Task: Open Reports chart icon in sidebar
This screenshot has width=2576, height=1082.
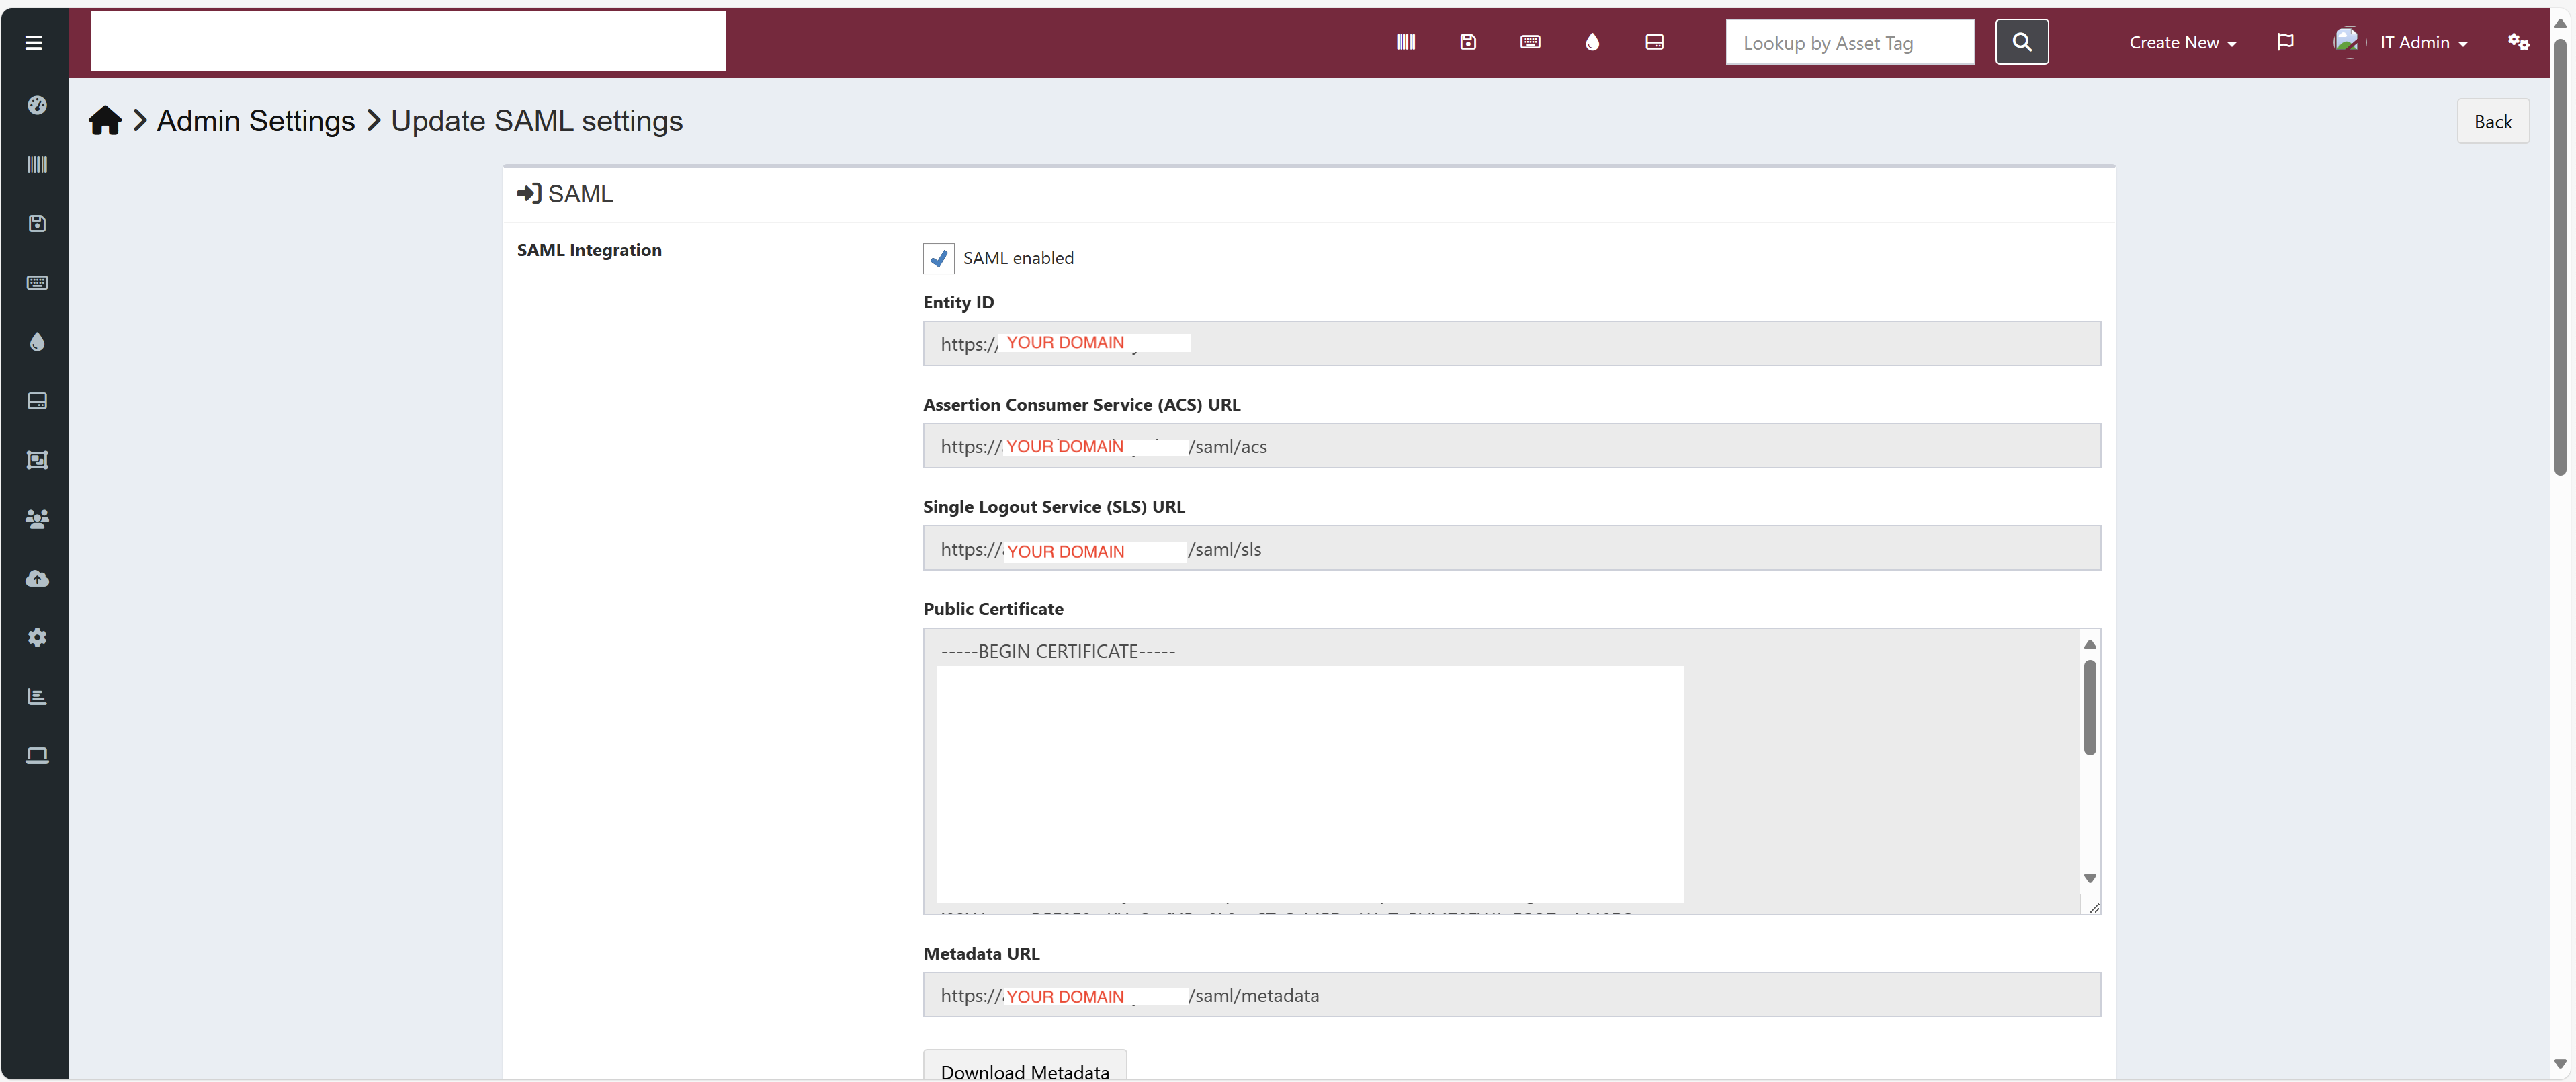Action: [x=37, y=696]
